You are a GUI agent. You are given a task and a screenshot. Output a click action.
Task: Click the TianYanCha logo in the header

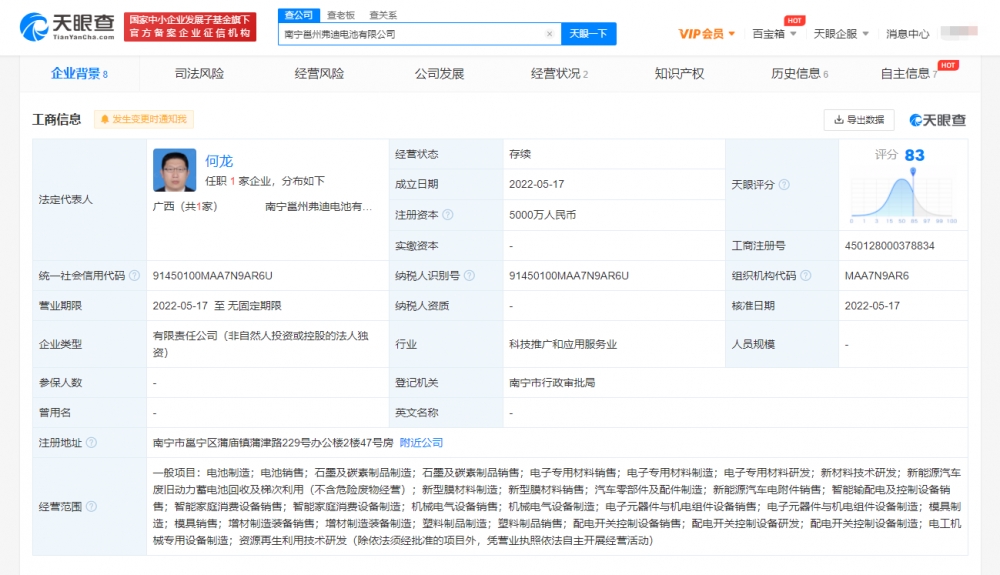(x=67, y=26)
